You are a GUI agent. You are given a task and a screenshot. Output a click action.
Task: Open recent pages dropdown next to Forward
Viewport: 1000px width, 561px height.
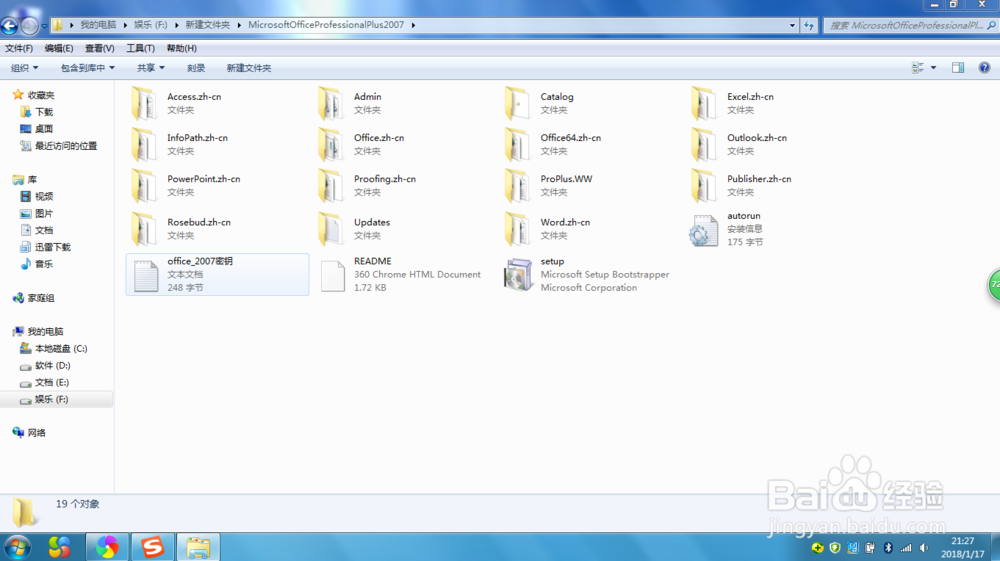click(44, 26)
